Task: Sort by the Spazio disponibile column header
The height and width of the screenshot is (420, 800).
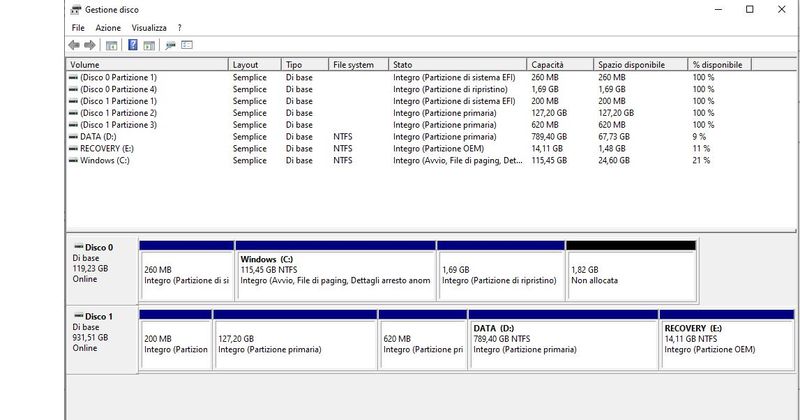Action: tap(641, 65)
